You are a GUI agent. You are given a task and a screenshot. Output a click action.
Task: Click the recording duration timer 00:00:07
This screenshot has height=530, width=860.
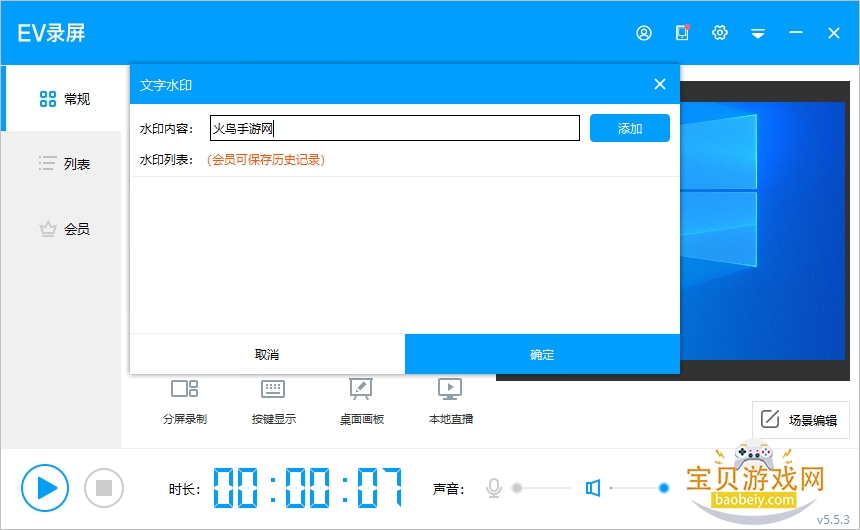click(307, 487)
